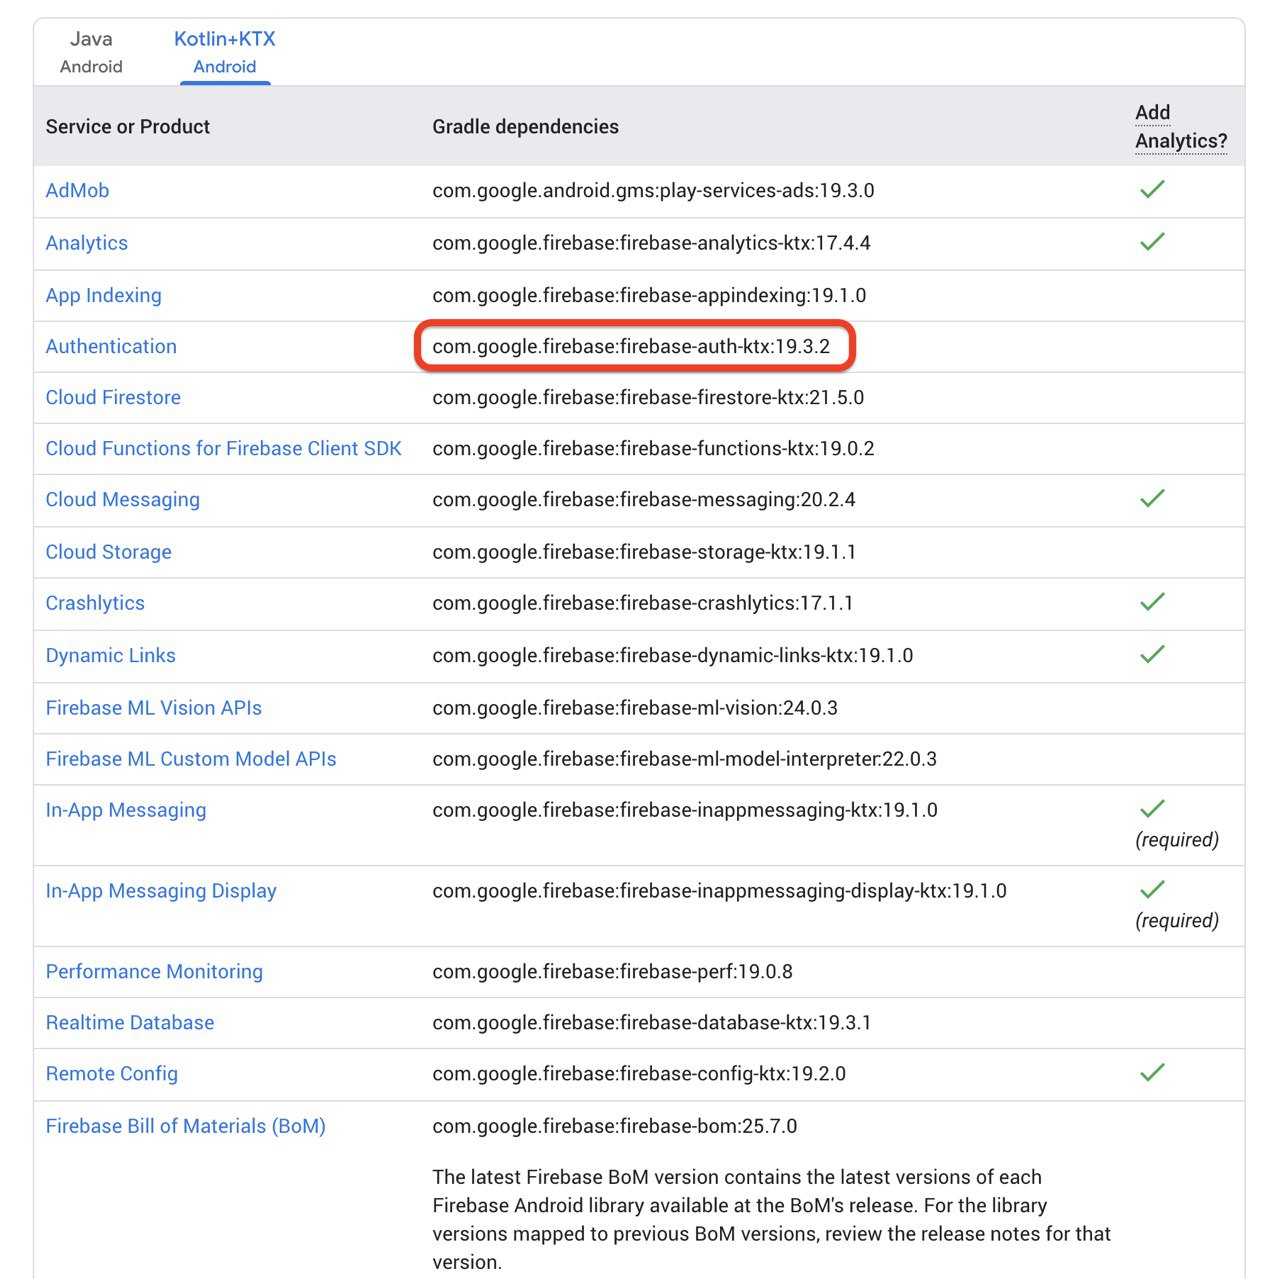This screenshot has width=1280, height=1279.
Task: Open the Cloud Firestore link
Action: click(113, 397)
